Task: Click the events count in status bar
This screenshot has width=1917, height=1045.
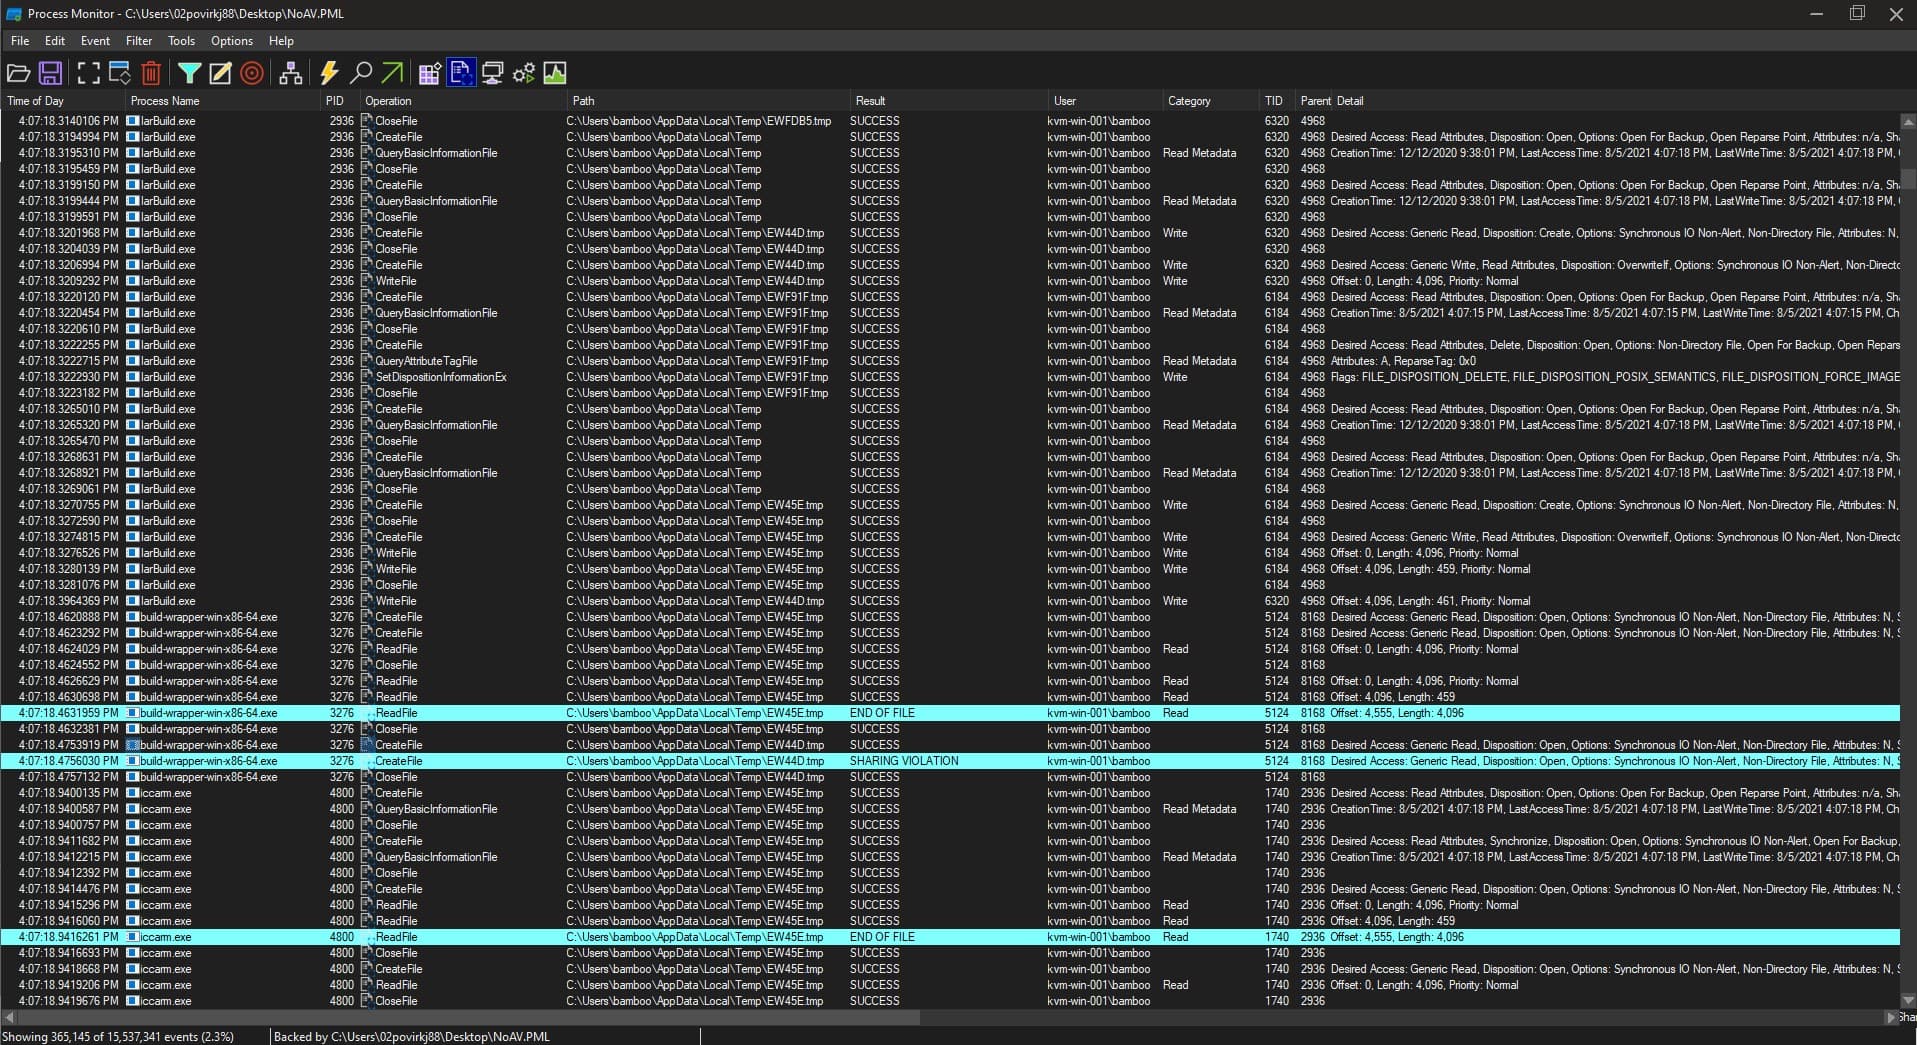Action: coord(118,1037)
